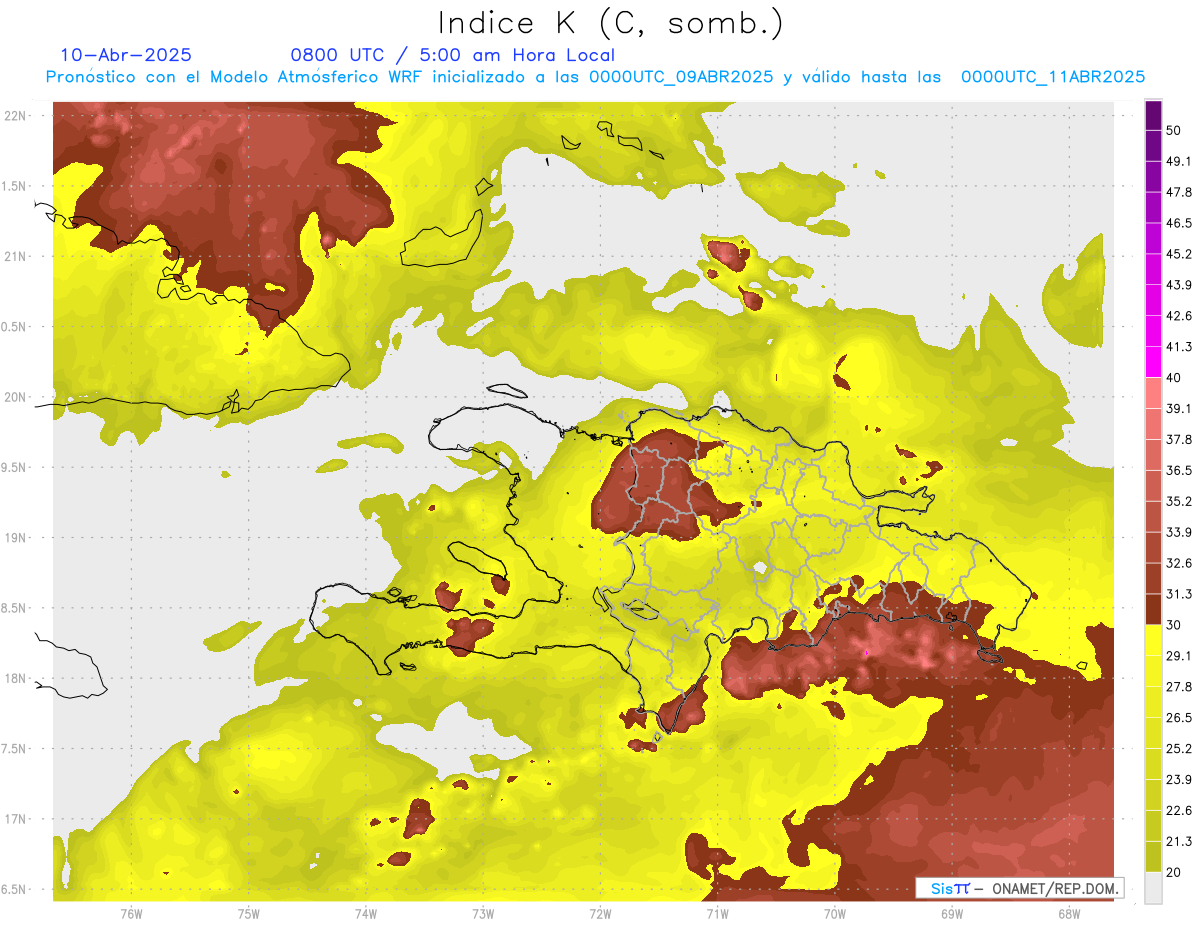Click the '43.9' value on the color scale
The width and height of the screenshot is (1200, 927).
(1180, 285)
